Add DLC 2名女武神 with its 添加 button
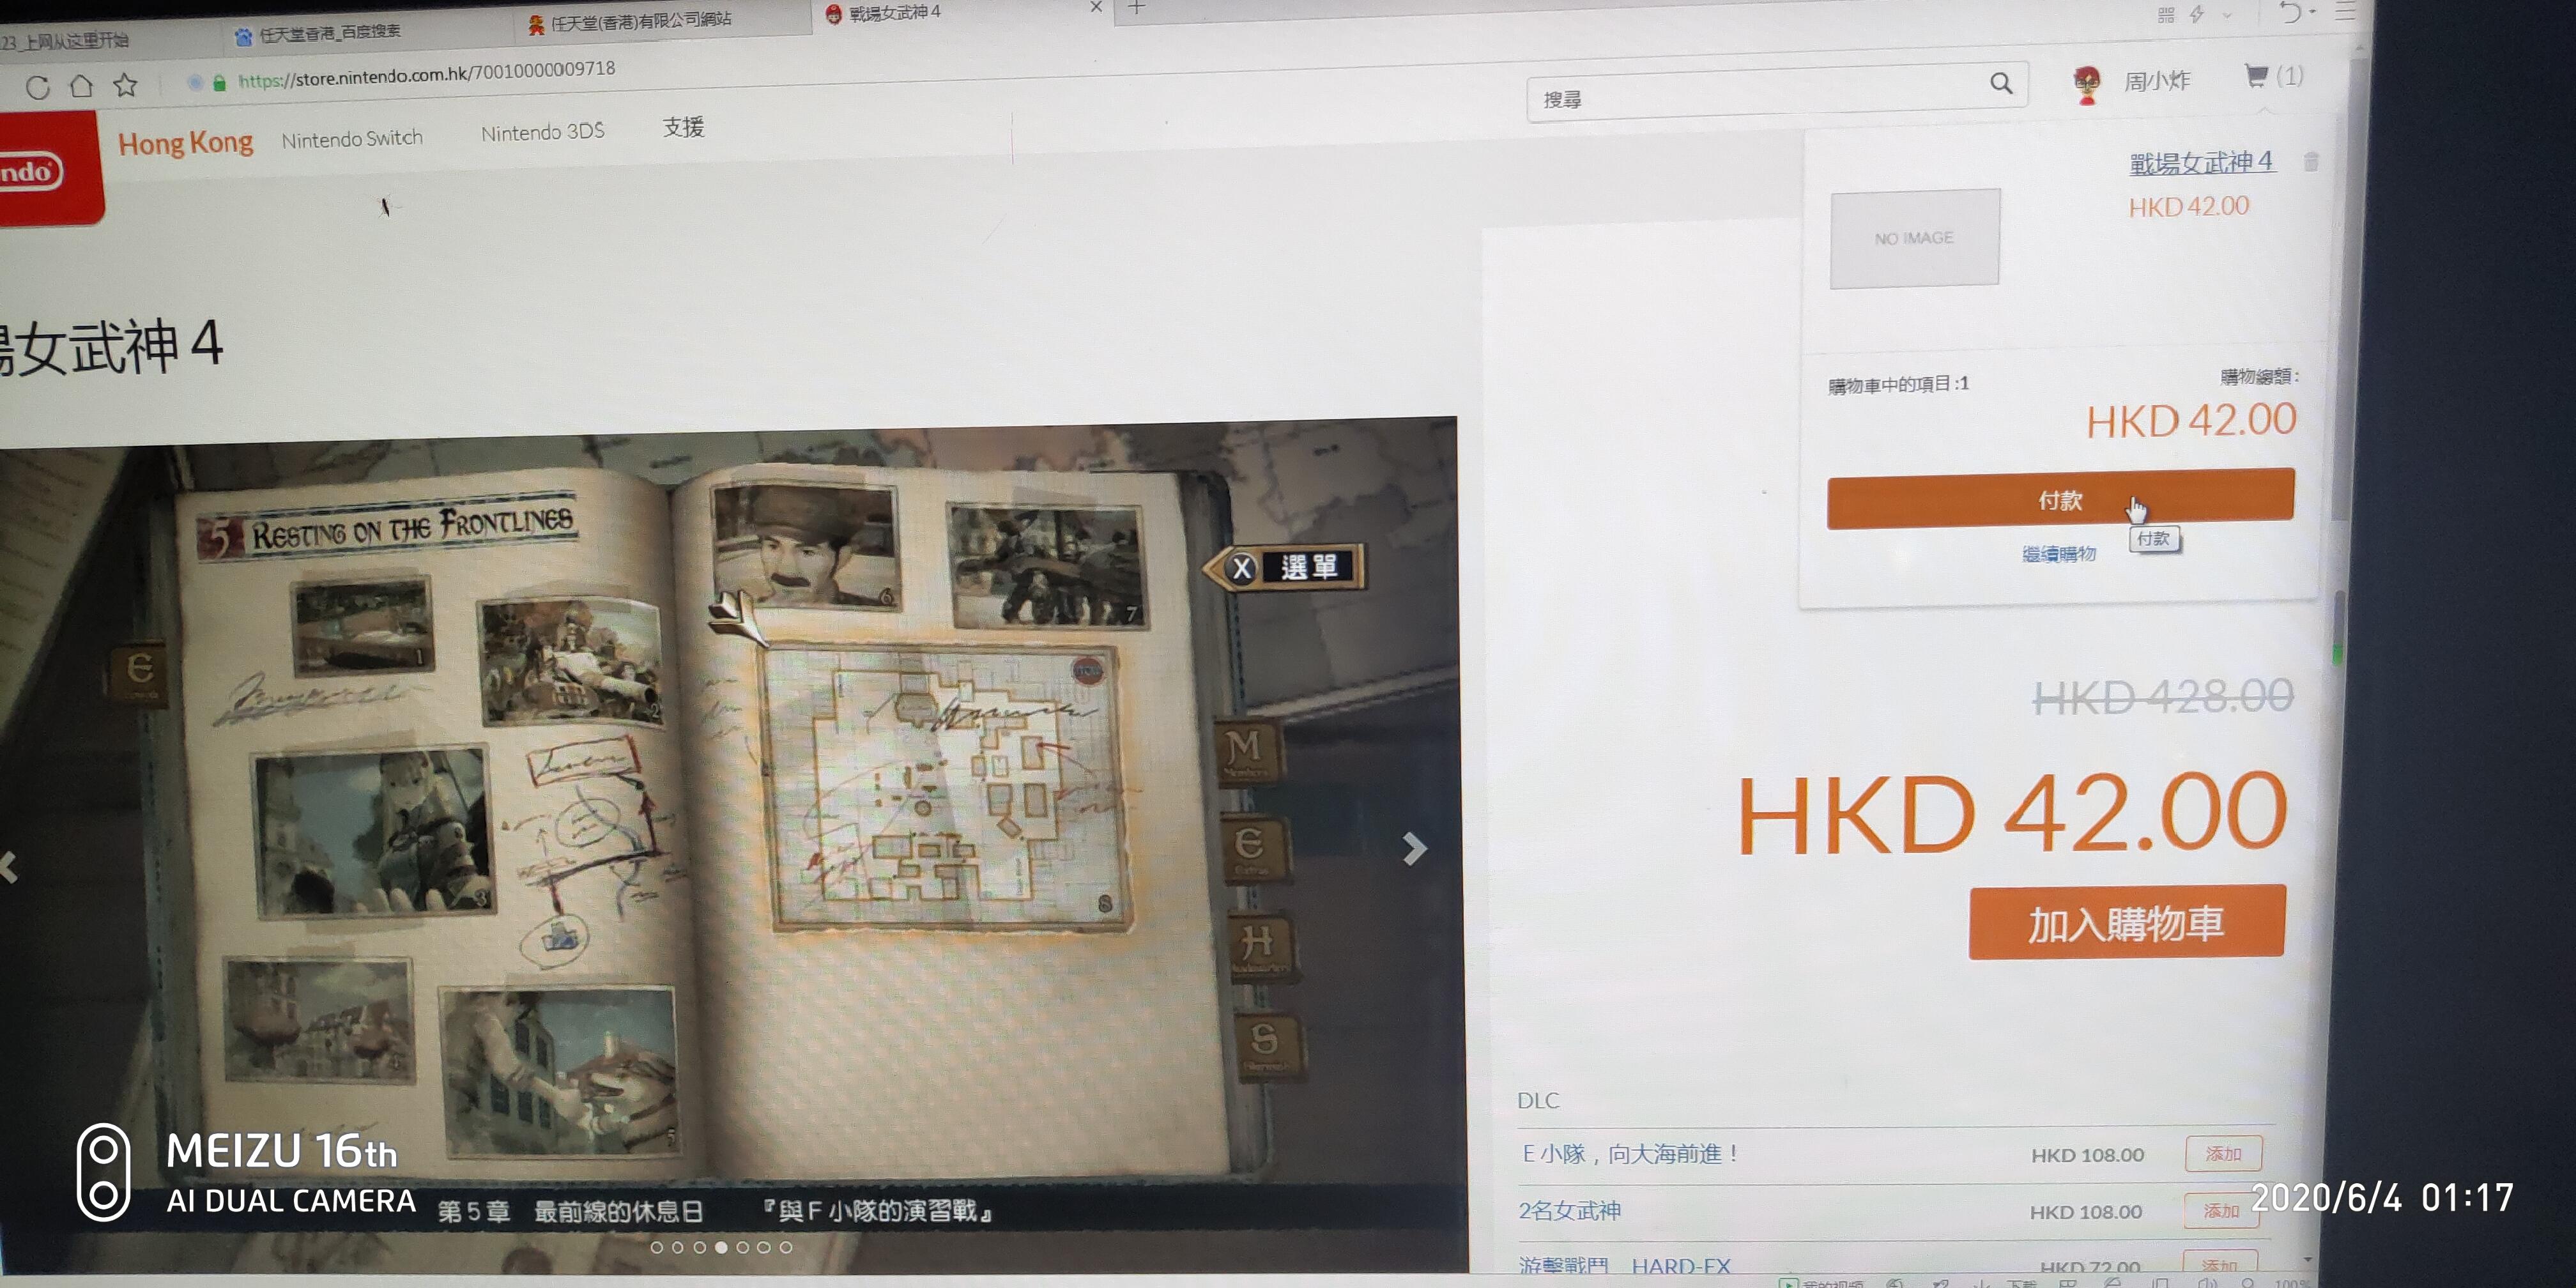The height and width of the screenshot is (1288, 2576). click(x=2221, y=1211)
